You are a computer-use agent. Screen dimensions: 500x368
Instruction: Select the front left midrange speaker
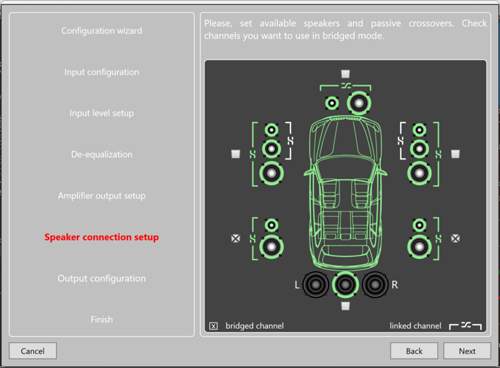coord(271,149)
